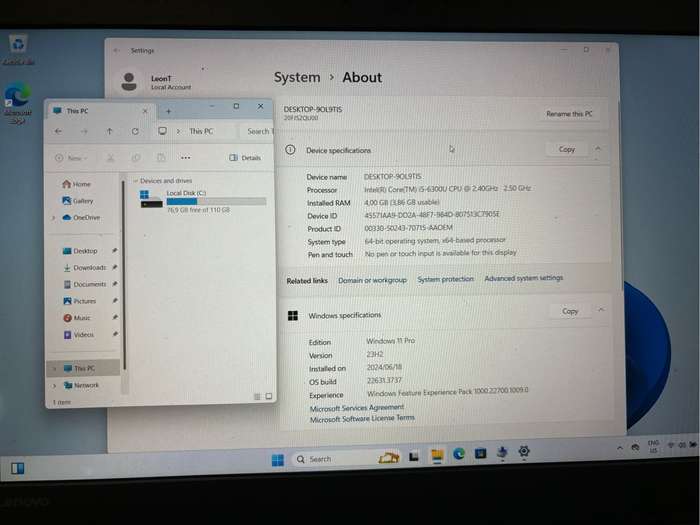The image size is (700, 525).
Task: Switch to details list view in Explorer
Action: [257, 396]
